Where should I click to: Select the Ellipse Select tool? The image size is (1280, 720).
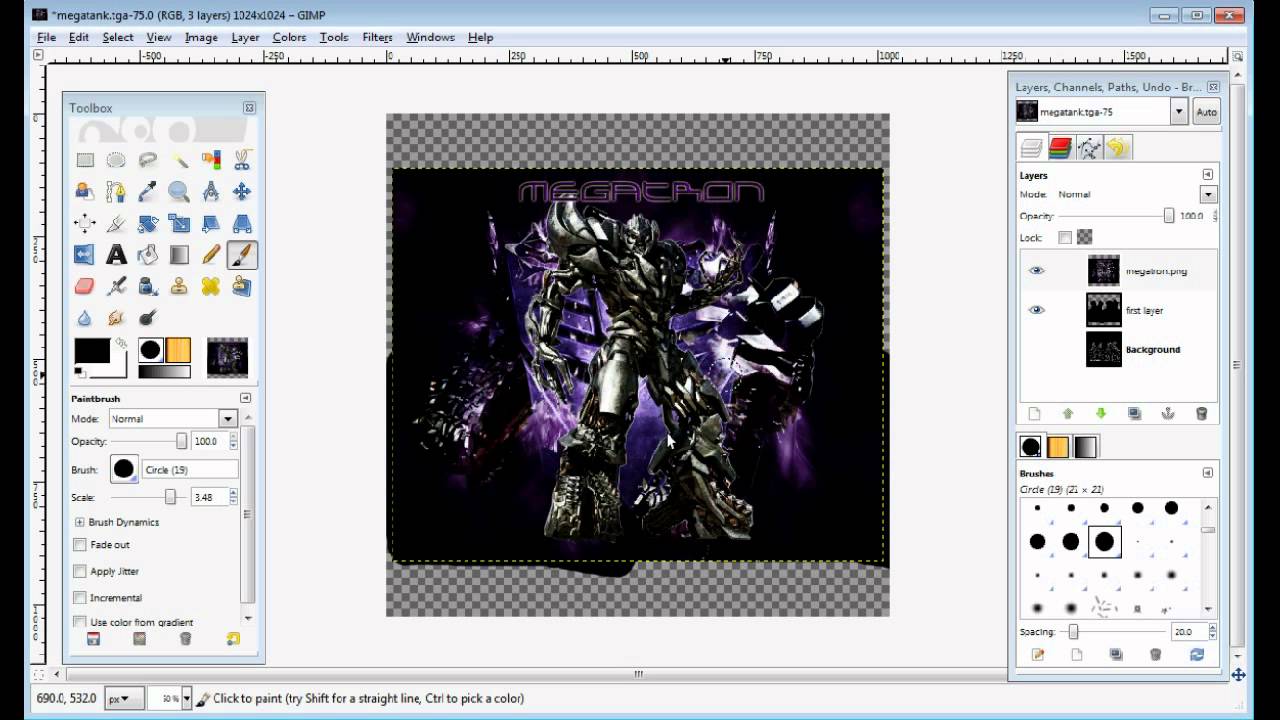pyautogui.click(x=116, y=160)
